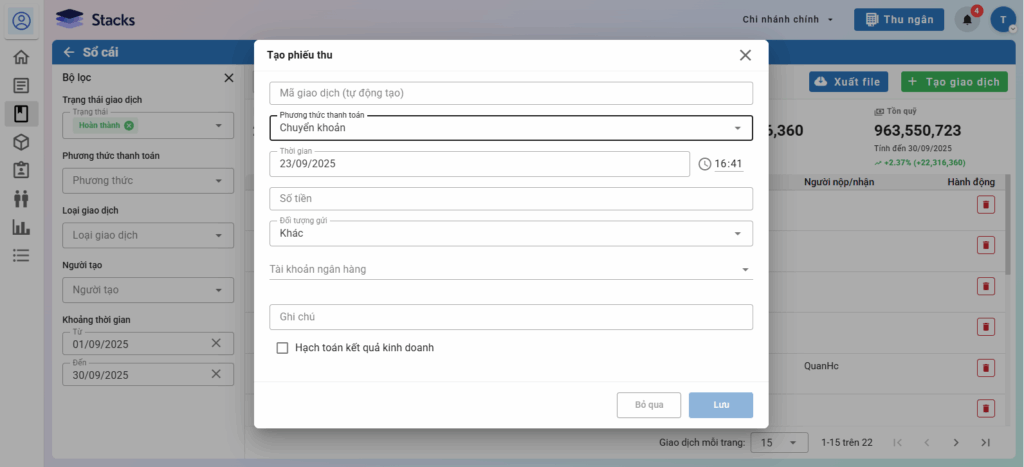Click the people icon in left sidebar
Screen dimensions: 1024x467
click(21, 199)
